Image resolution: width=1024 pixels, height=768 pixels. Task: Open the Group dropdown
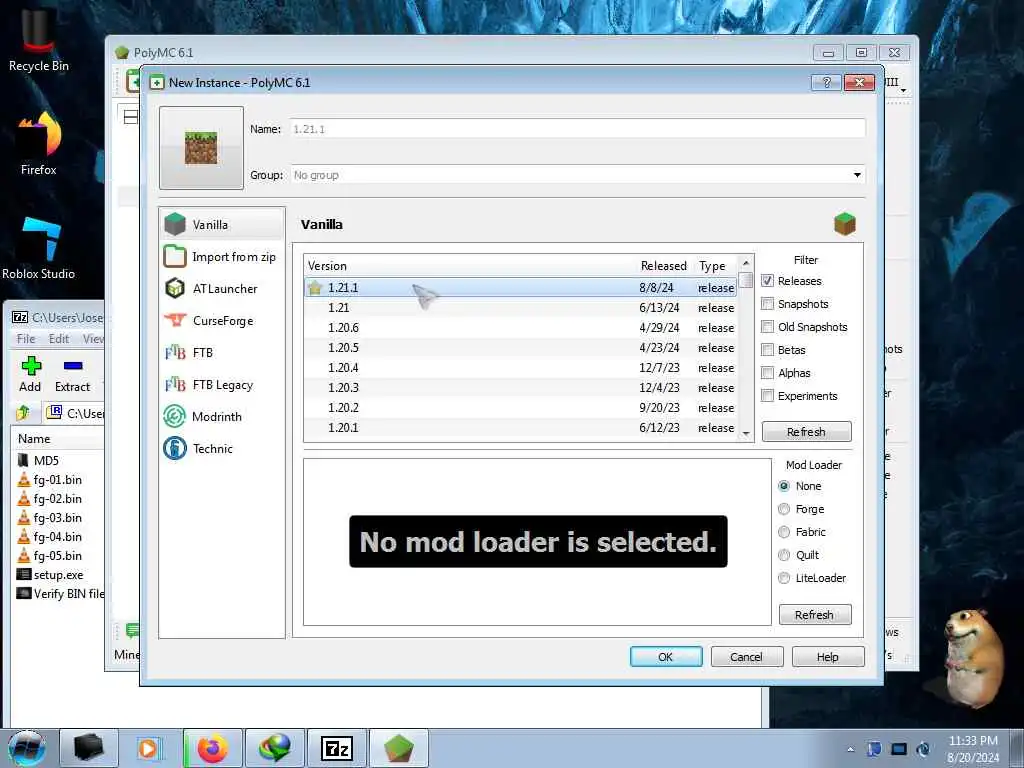pyautogui.click(x=857, y=175)
